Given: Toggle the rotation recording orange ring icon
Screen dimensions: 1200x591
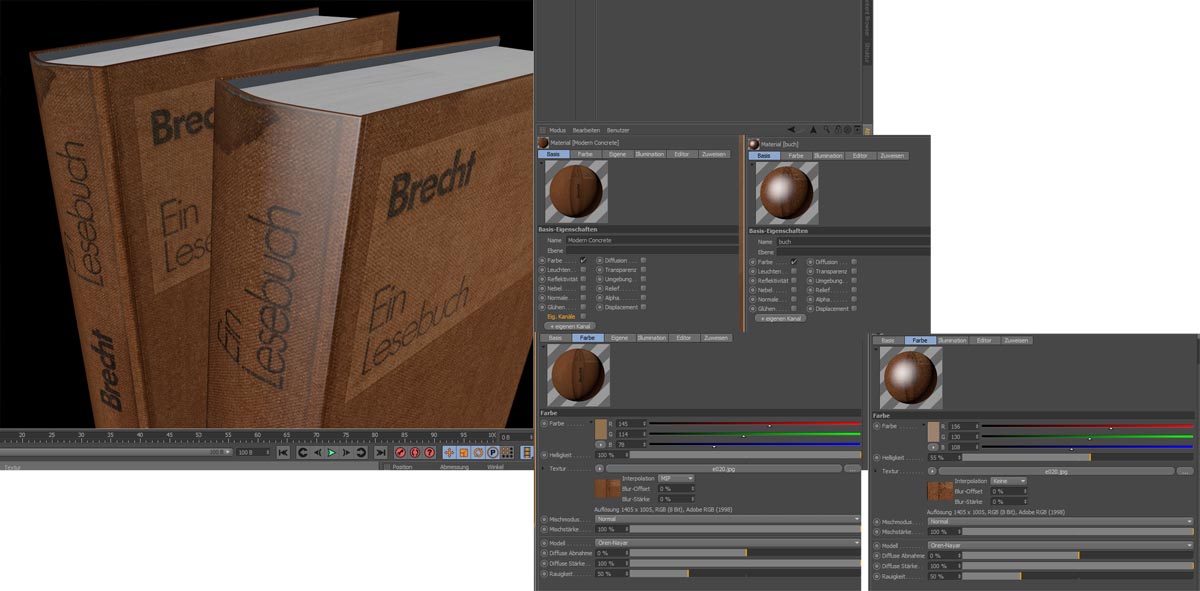Looking at the screenshot, I should tap(478, 453).
